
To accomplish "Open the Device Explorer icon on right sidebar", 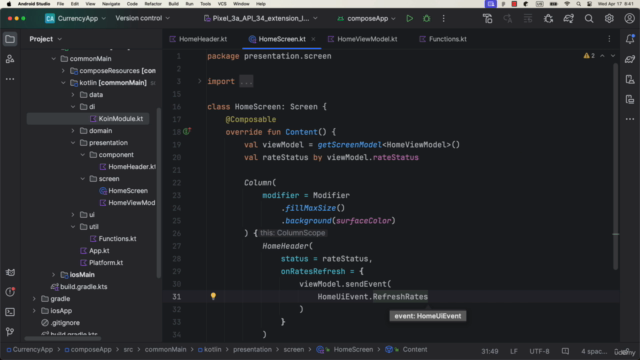I will coord(630,79).
